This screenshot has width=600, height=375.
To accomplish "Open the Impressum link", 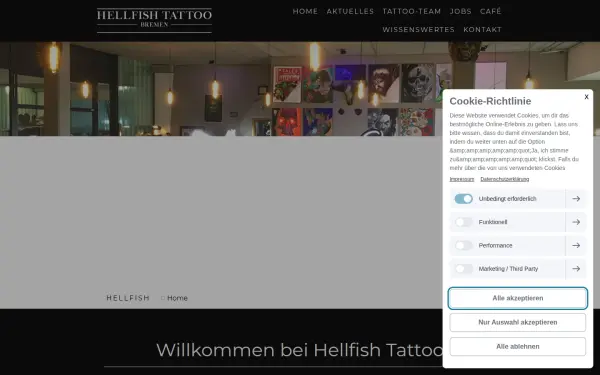I will 461,179.
